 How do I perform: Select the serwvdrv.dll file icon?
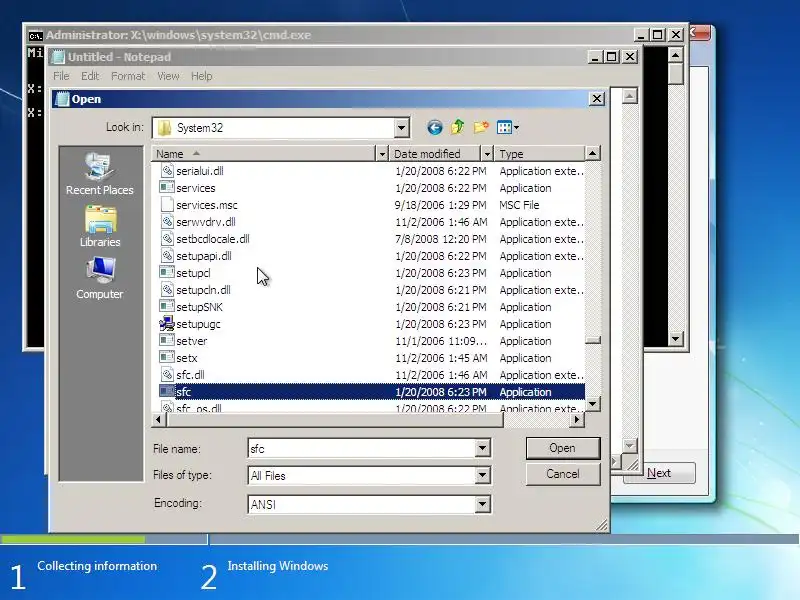[167, 221]
